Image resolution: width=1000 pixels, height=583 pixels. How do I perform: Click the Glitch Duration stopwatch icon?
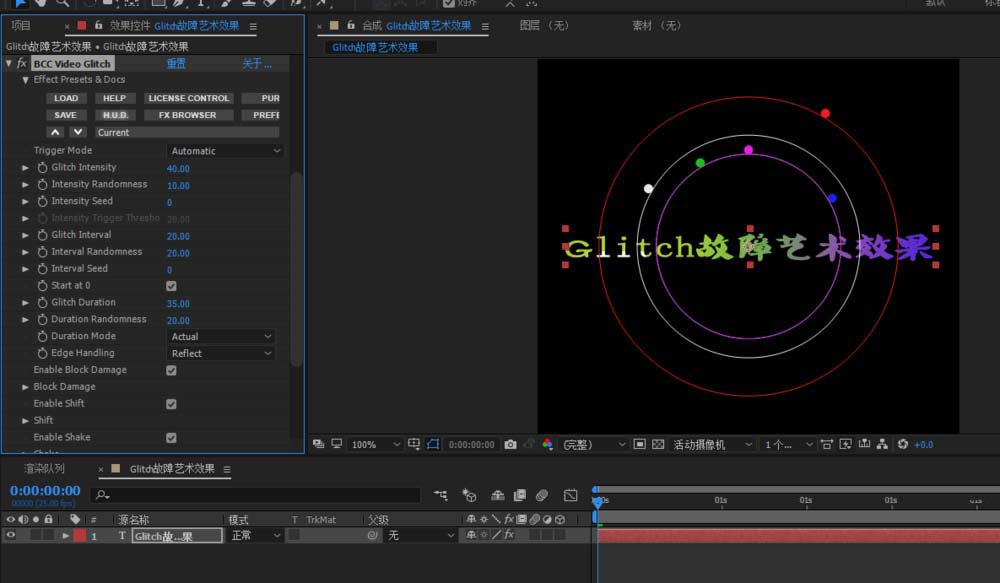click(42, 303)
